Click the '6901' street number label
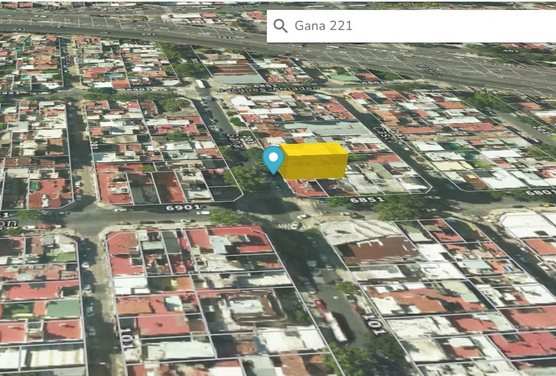 [x=183, y=208]
